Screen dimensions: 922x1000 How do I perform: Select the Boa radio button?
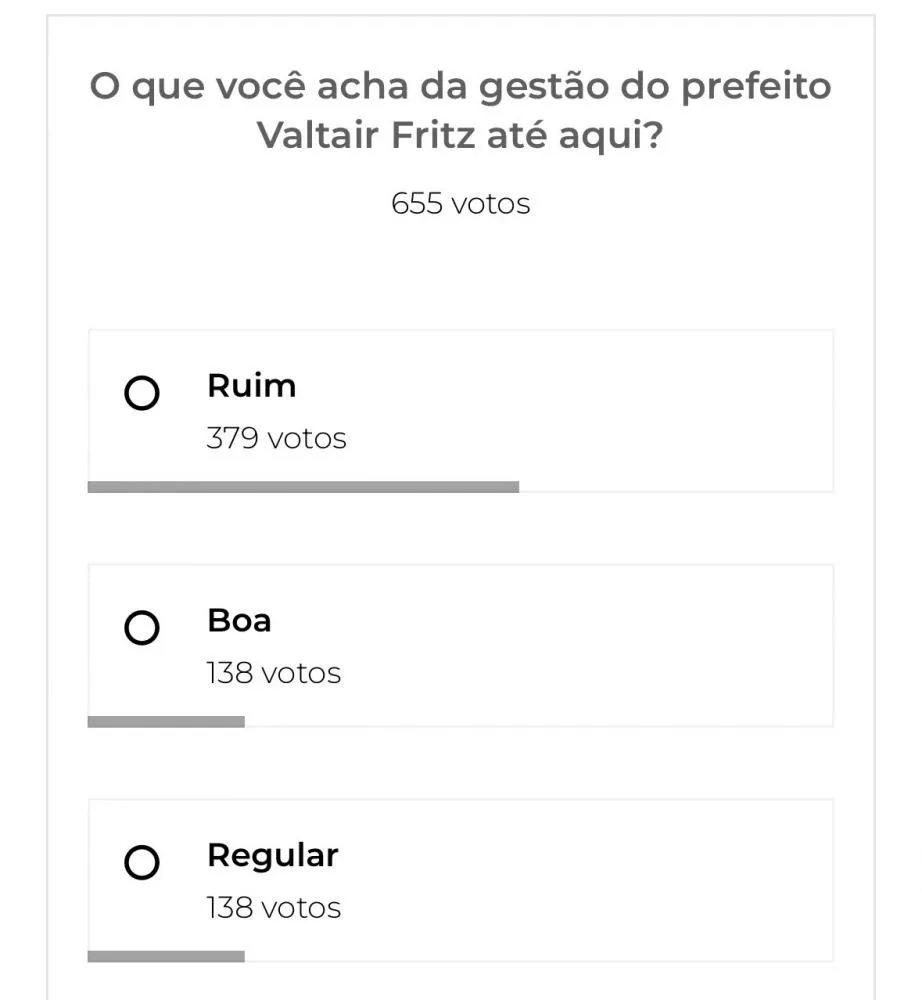(141, 628)
